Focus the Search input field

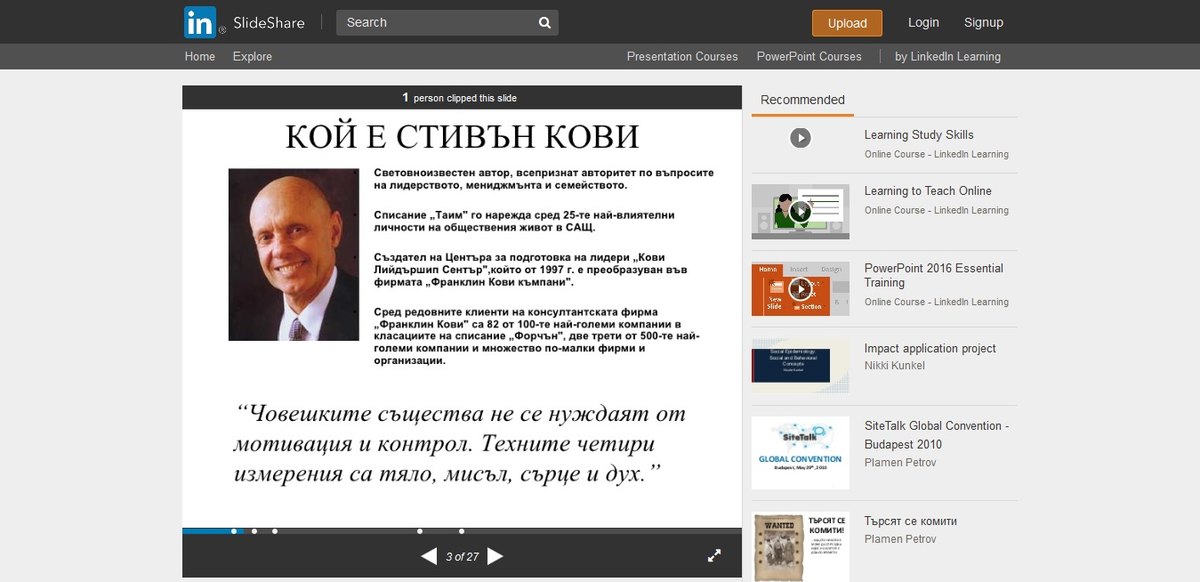coord(435,22)
